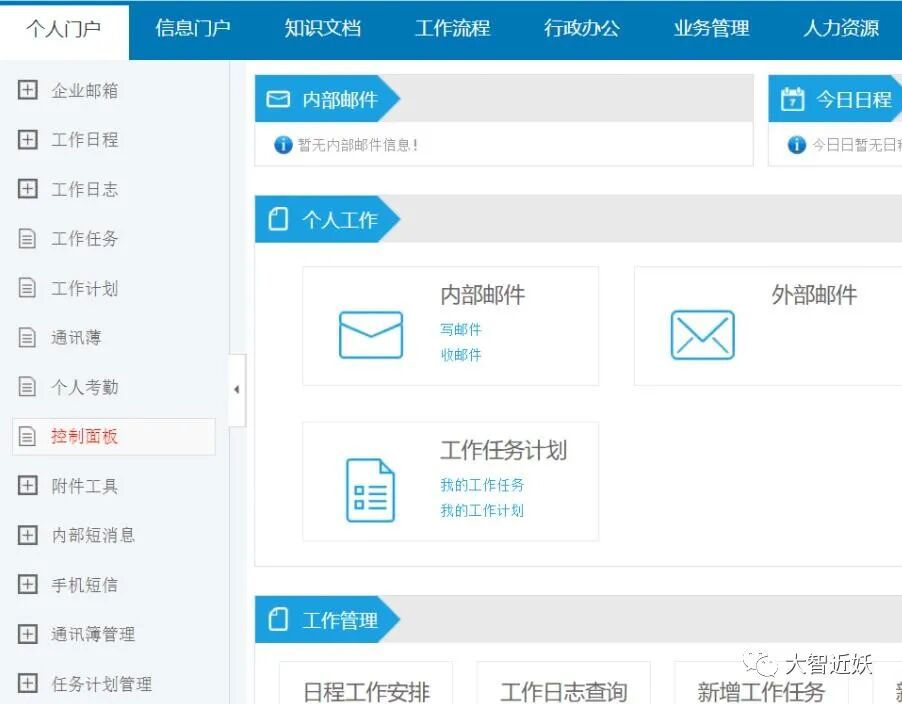Select 个人考勤 in the sidebar
Screen dimensions: 902x704
[85, 387]
